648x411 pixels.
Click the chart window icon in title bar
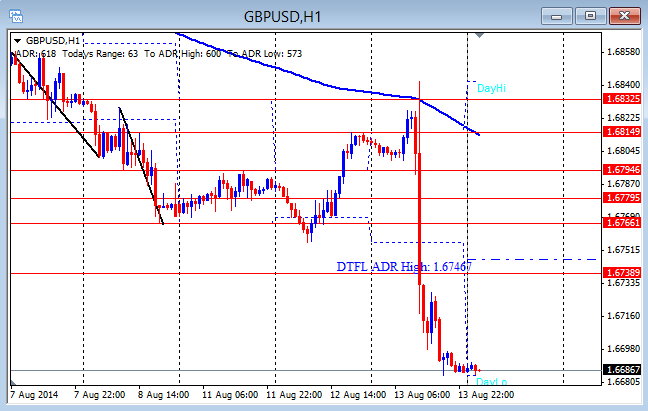16,17
